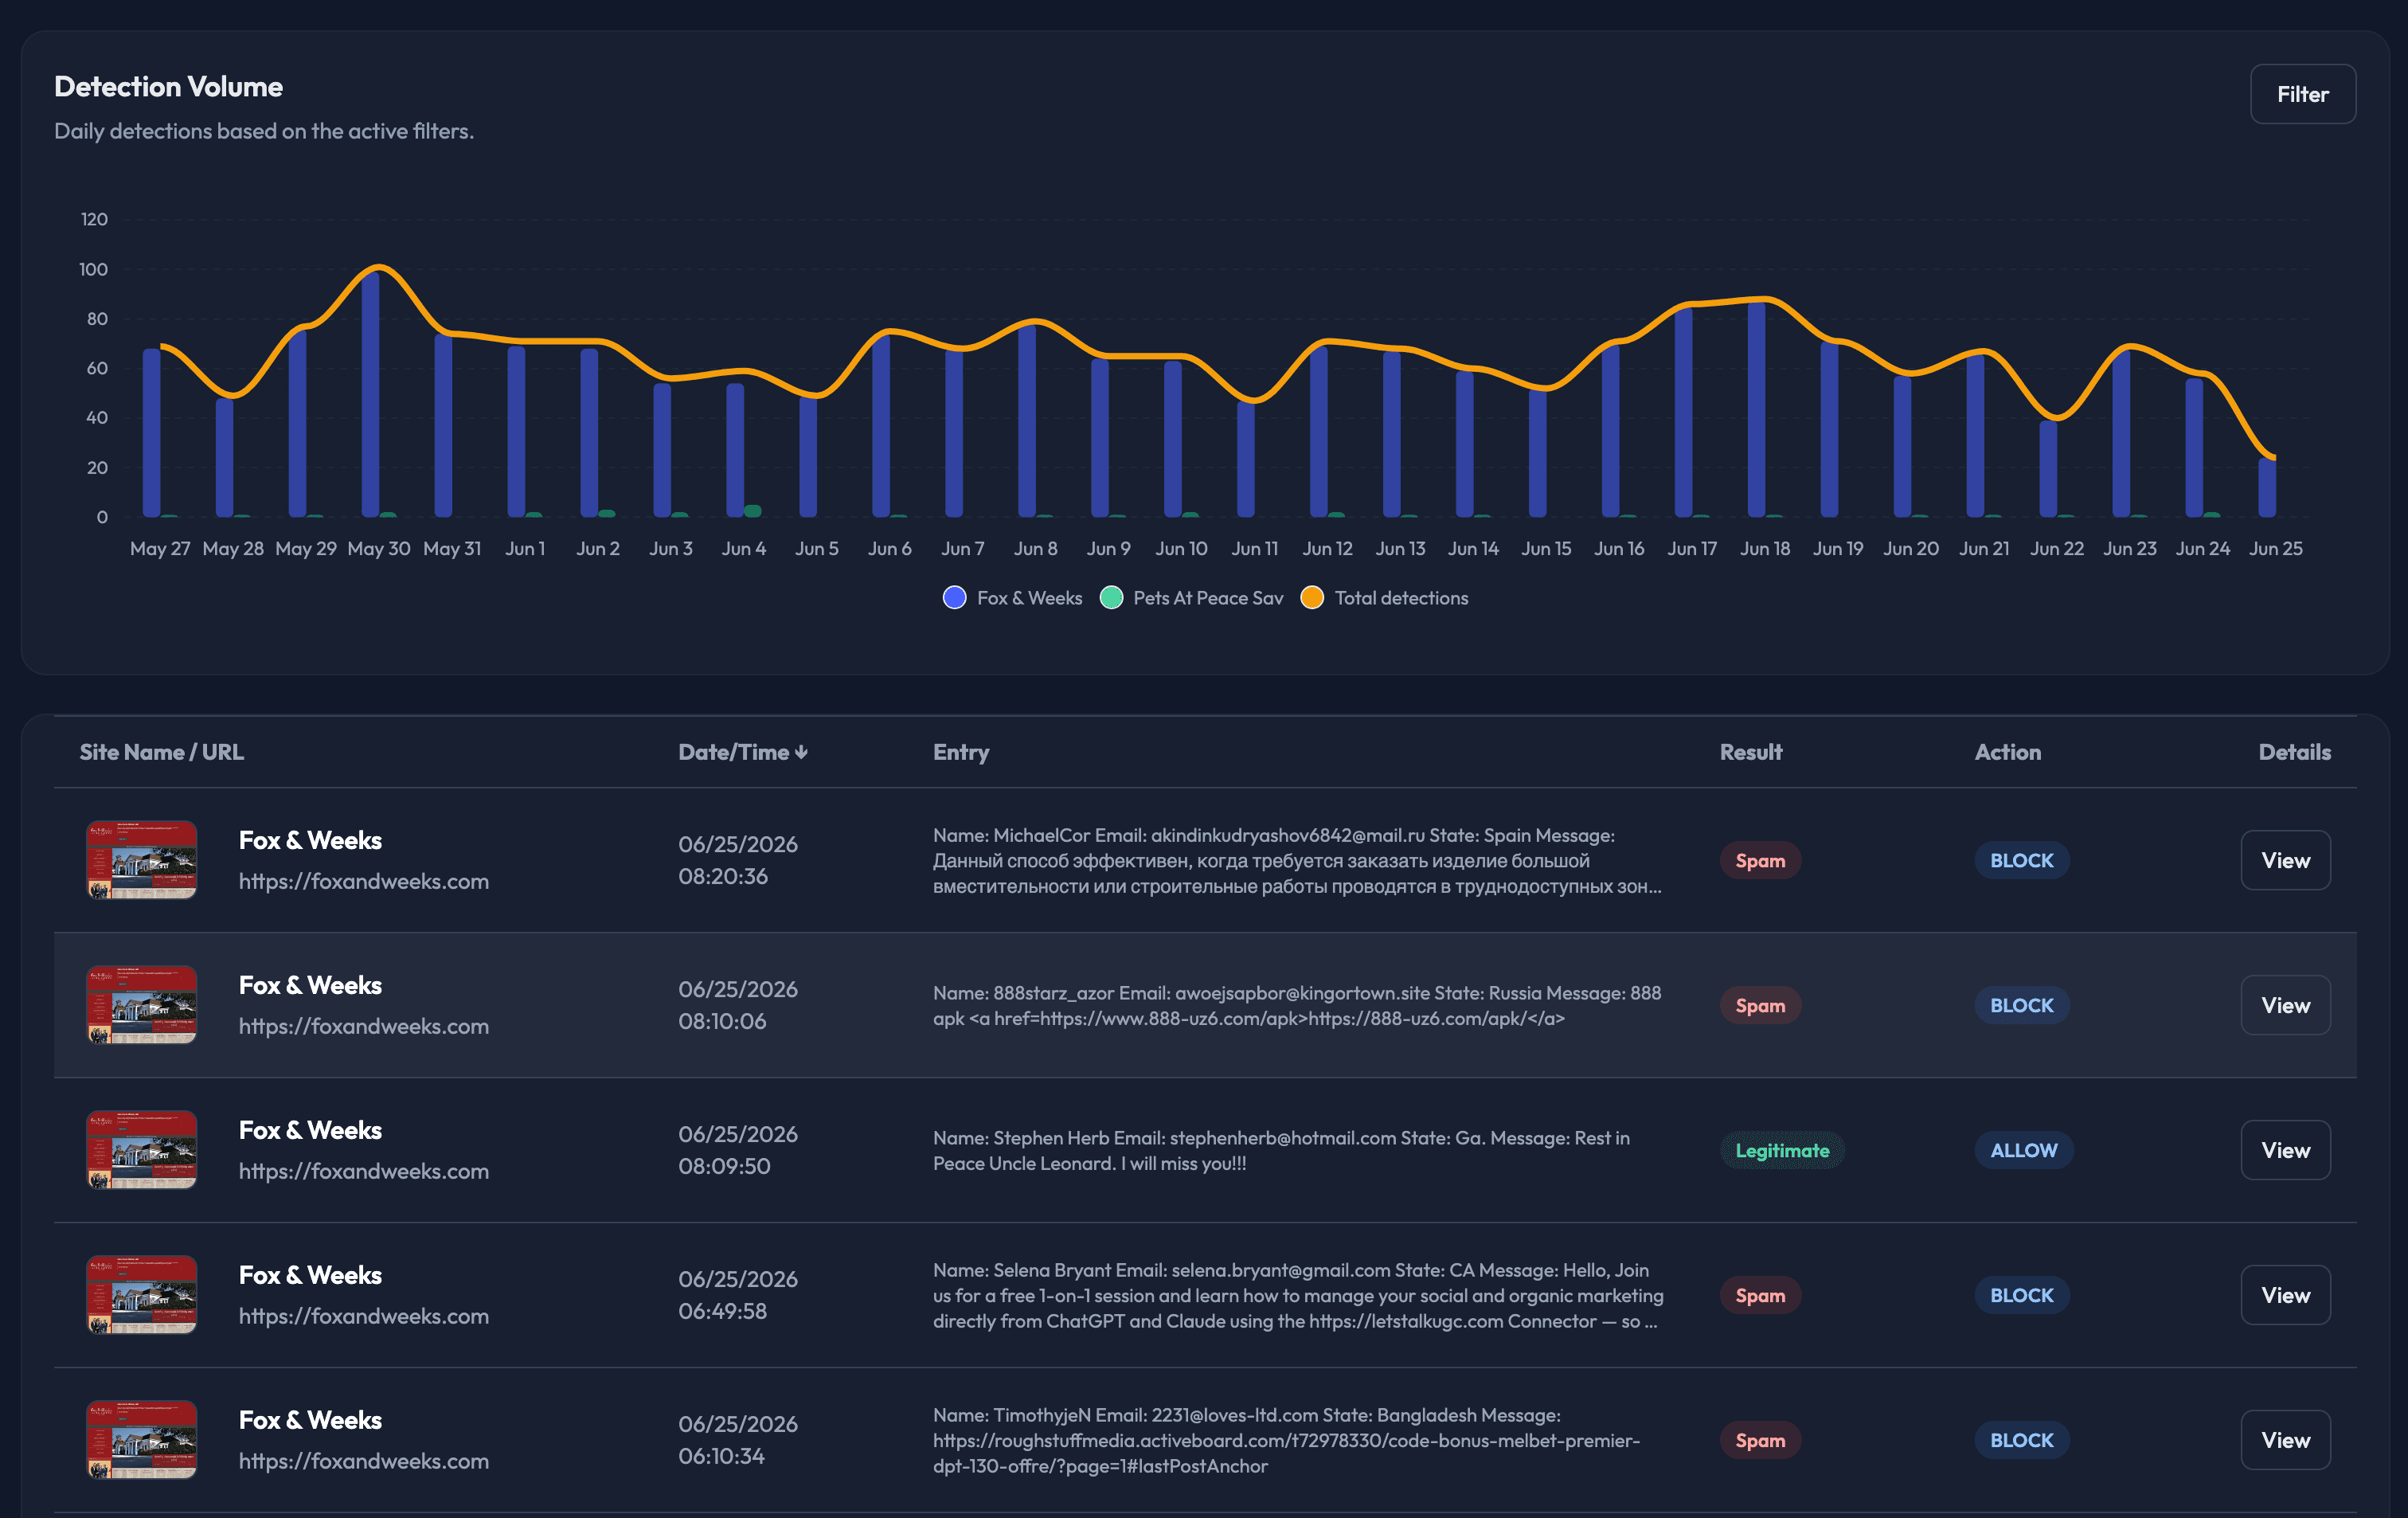Click the Details column header
2408x1518 pixels.
point(2294,752)
